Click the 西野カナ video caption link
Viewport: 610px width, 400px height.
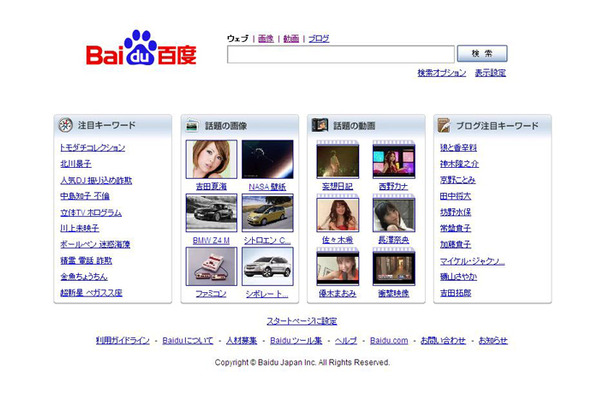pyautogui.click(x=394, y=187)
